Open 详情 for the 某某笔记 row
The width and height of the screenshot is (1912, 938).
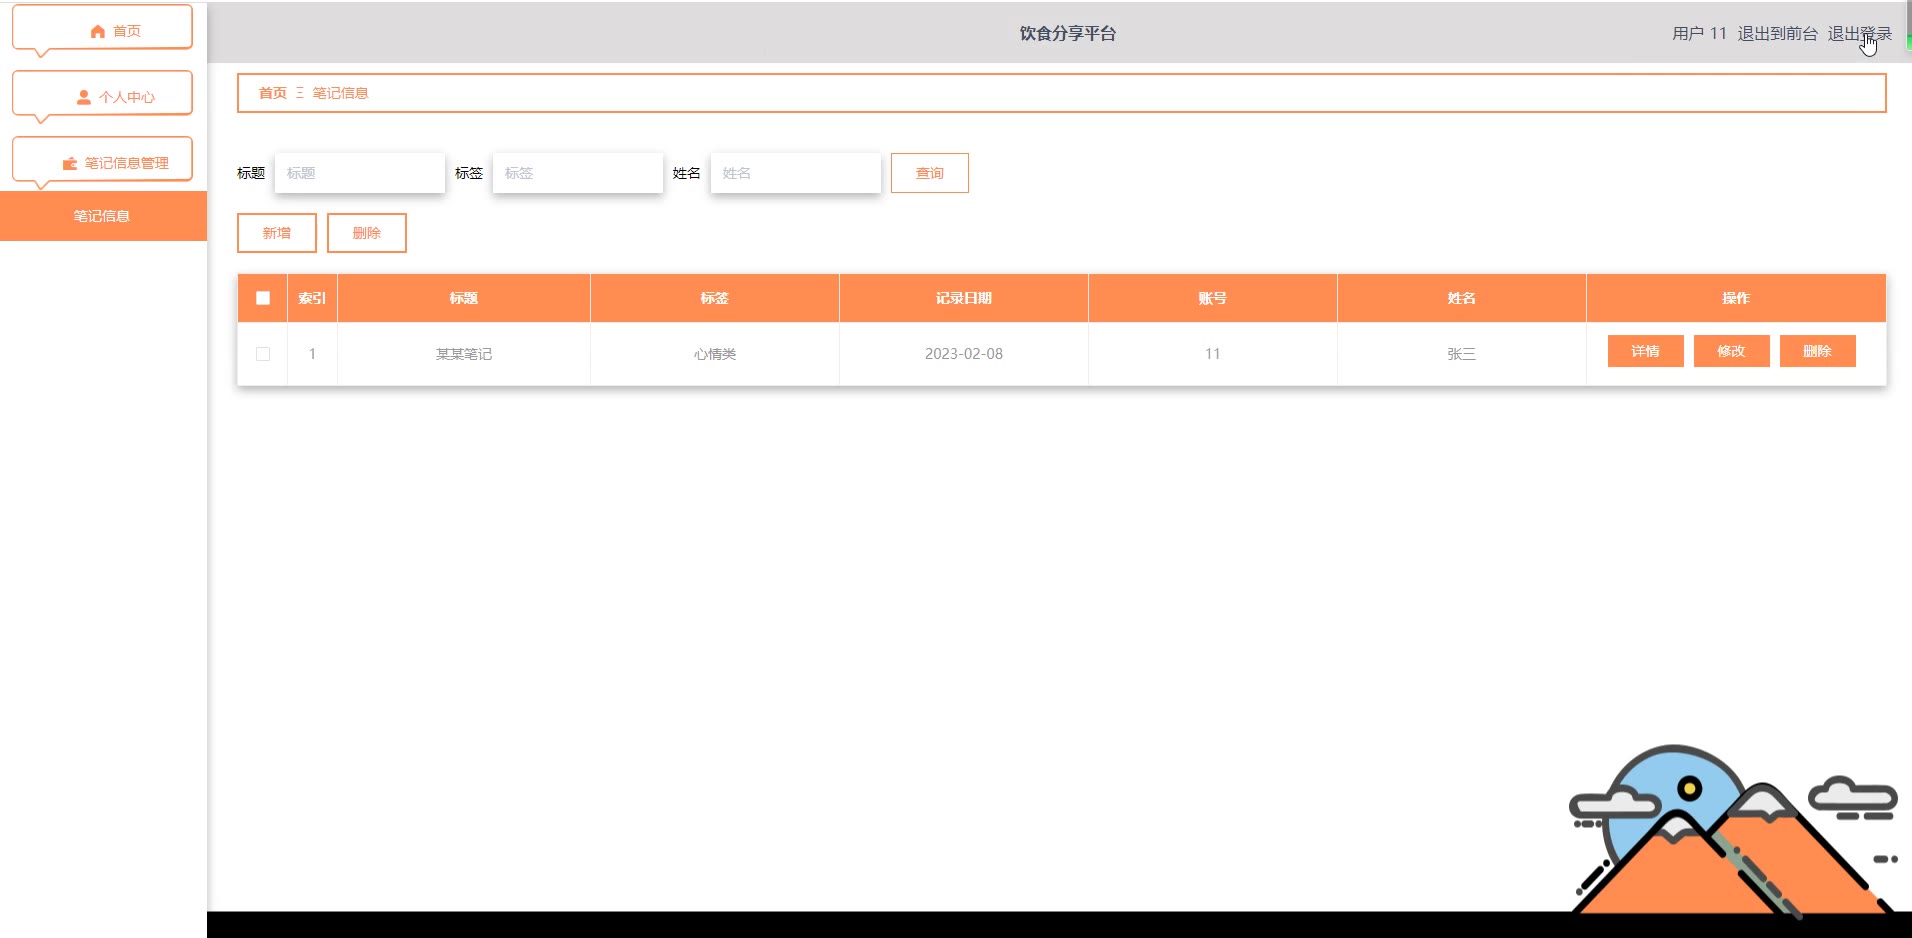coord(1646,351)
